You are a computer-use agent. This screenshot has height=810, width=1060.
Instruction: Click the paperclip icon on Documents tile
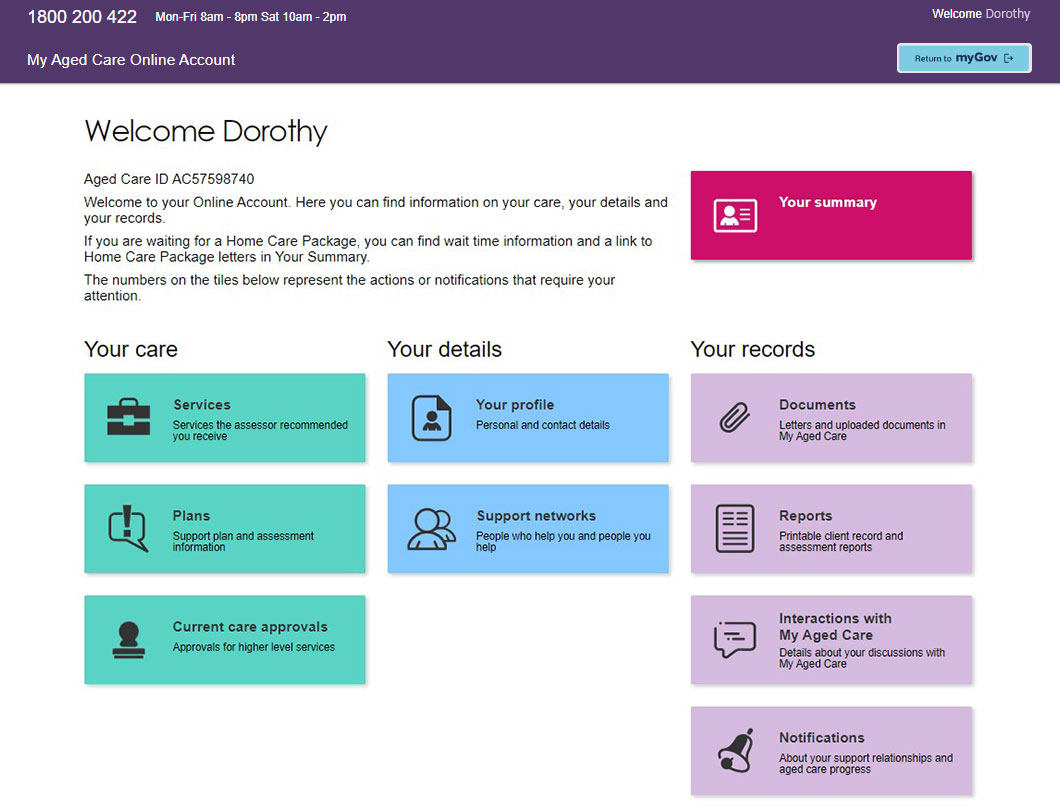[x=734, y=417]
